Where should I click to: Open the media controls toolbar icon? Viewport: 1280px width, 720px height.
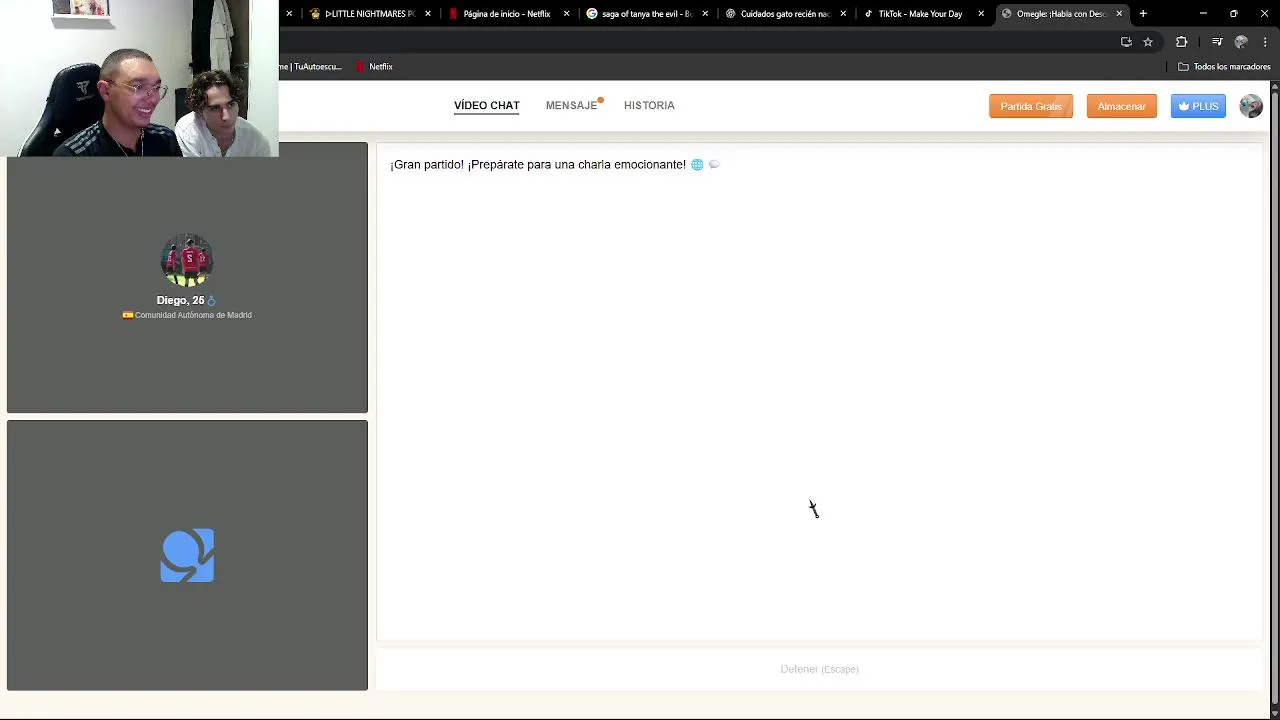(x=1217, y=42)
